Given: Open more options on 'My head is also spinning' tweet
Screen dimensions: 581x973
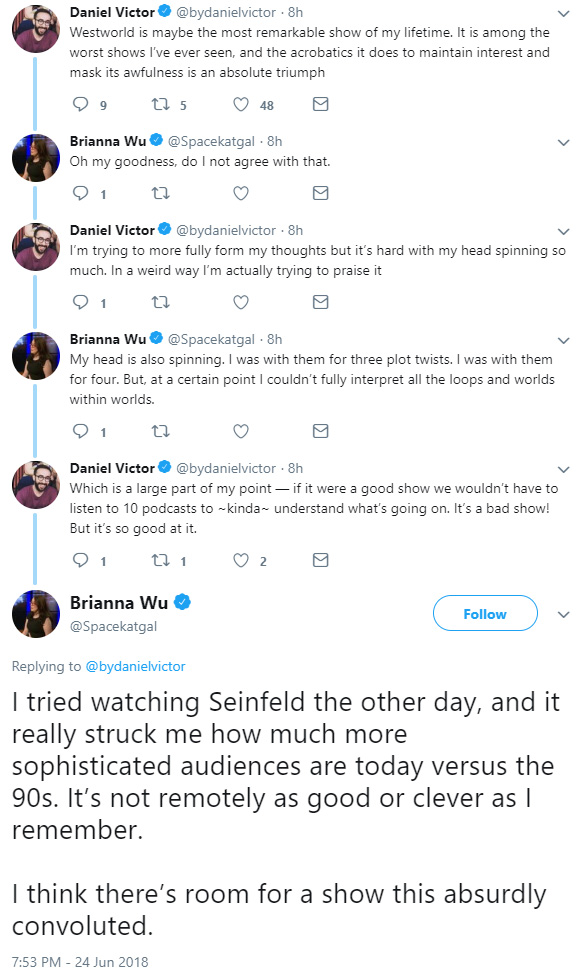Looking at the screenshot, I should click(564, 340).
